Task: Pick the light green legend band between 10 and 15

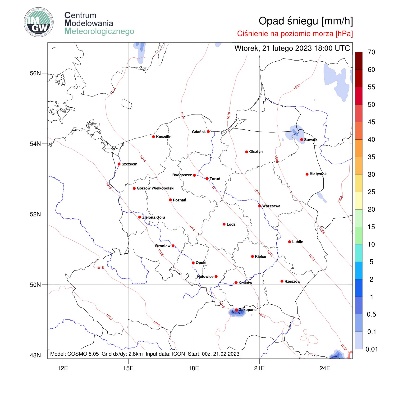Action: (359, 236)
